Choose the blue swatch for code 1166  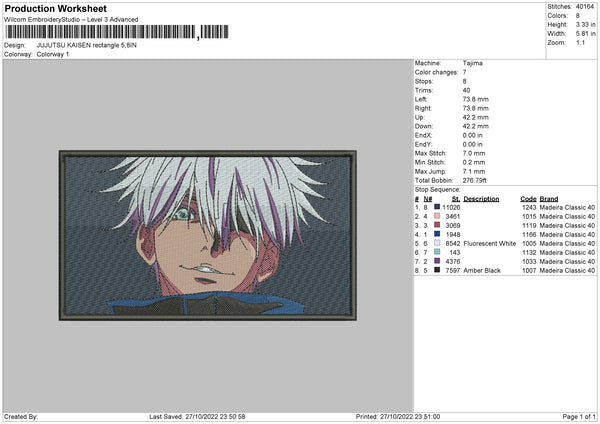click(x=436, y=234)
